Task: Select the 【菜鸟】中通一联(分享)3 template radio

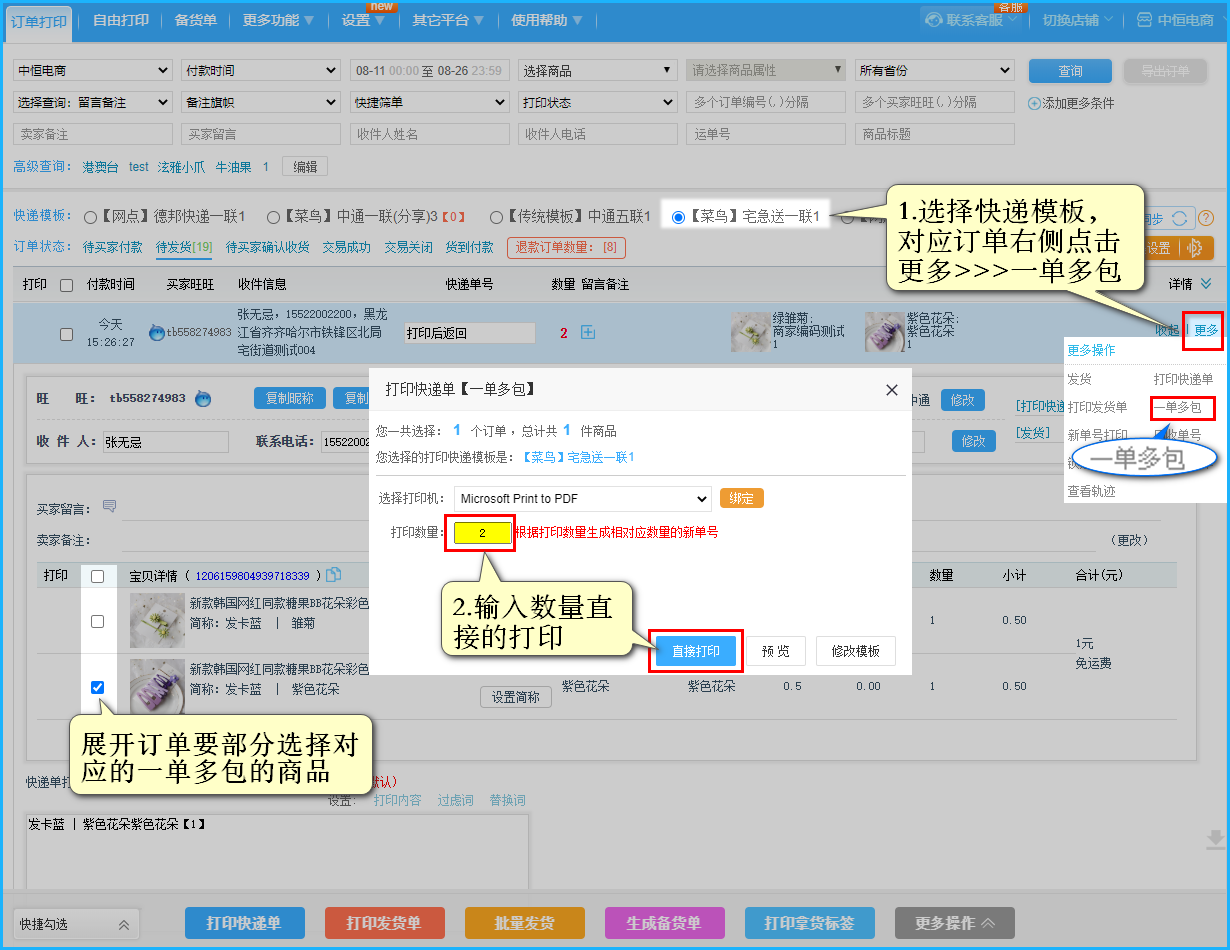Action: coord(275,217)
